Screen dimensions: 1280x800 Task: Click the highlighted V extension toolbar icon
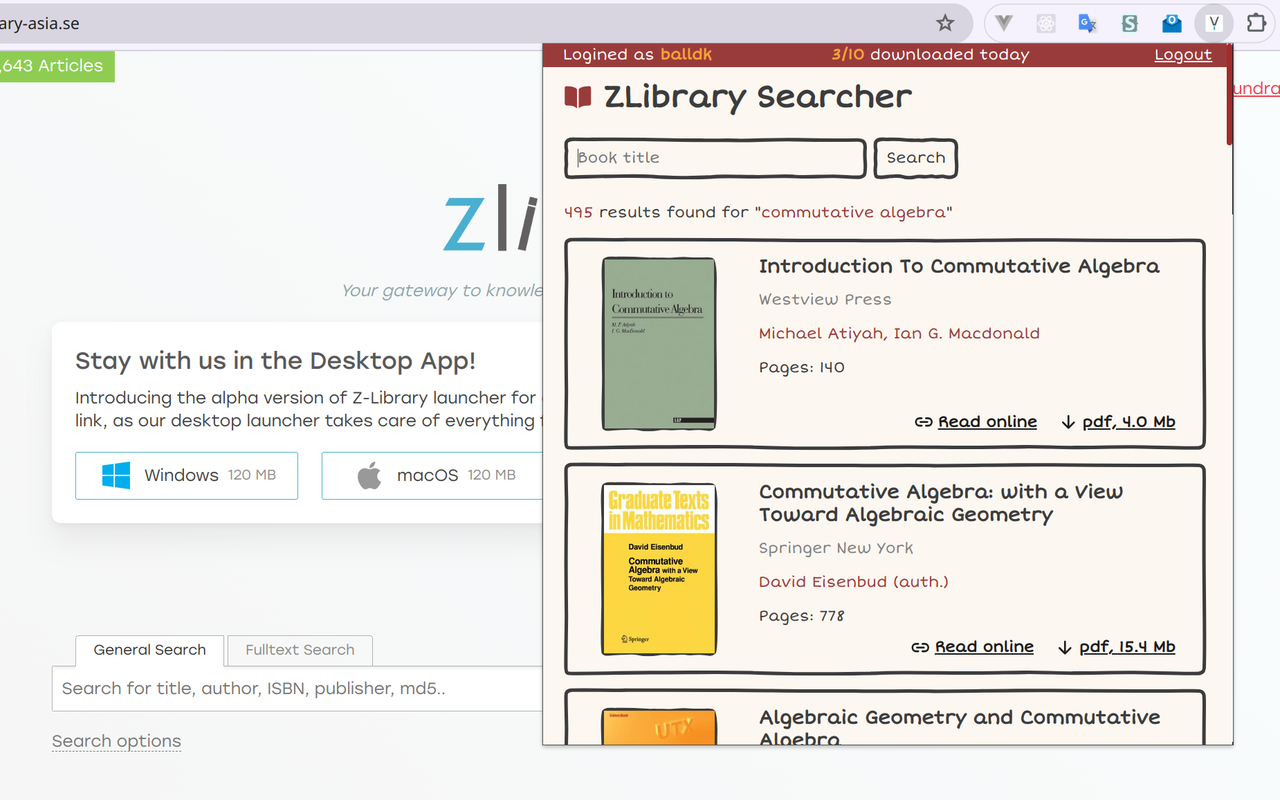tap(1213, 22)
